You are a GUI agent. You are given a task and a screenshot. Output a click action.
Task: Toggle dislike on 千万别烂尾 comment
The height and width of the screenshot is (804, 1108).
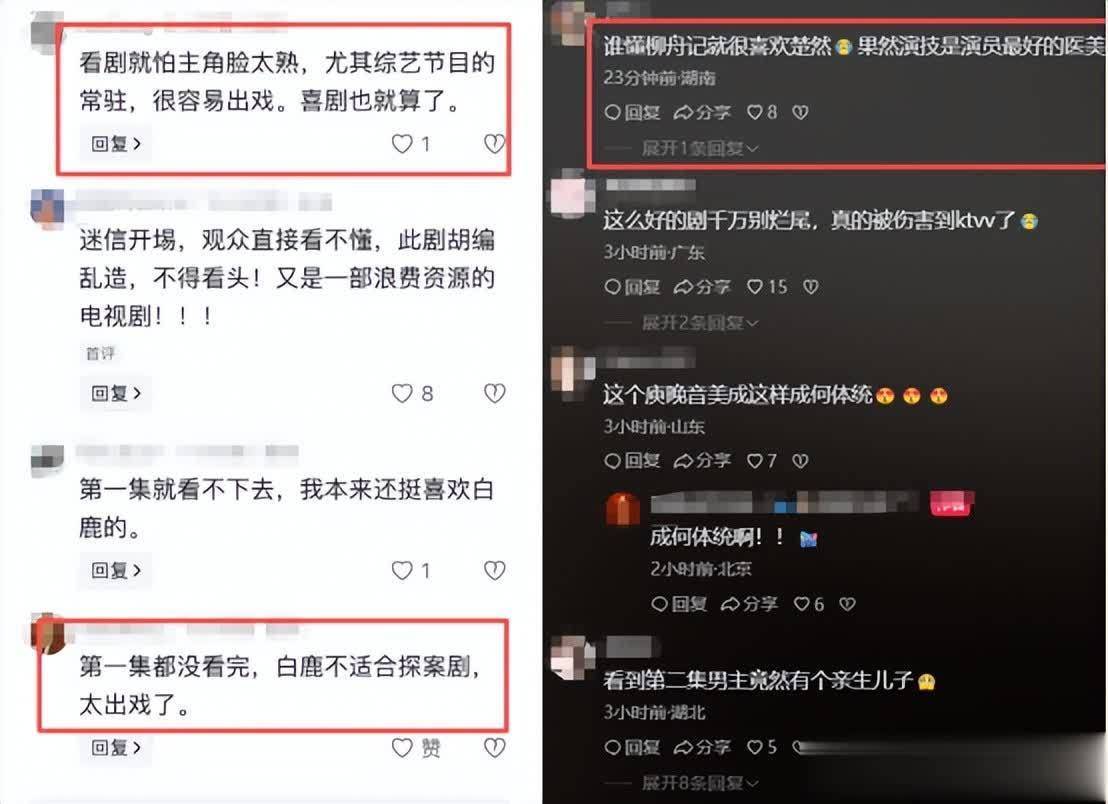tap(811, 287)
